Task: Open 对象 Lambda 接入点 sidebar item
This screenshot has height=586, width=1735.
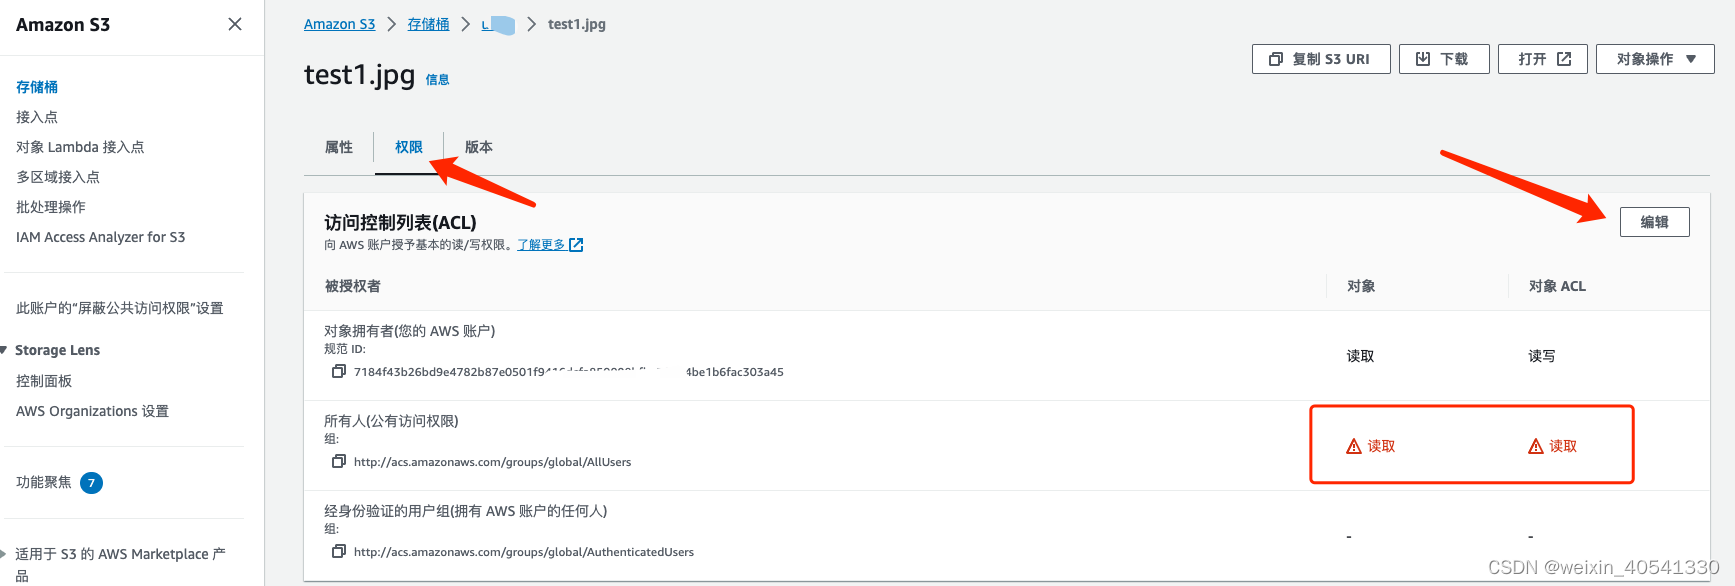Action: (80, 147)
